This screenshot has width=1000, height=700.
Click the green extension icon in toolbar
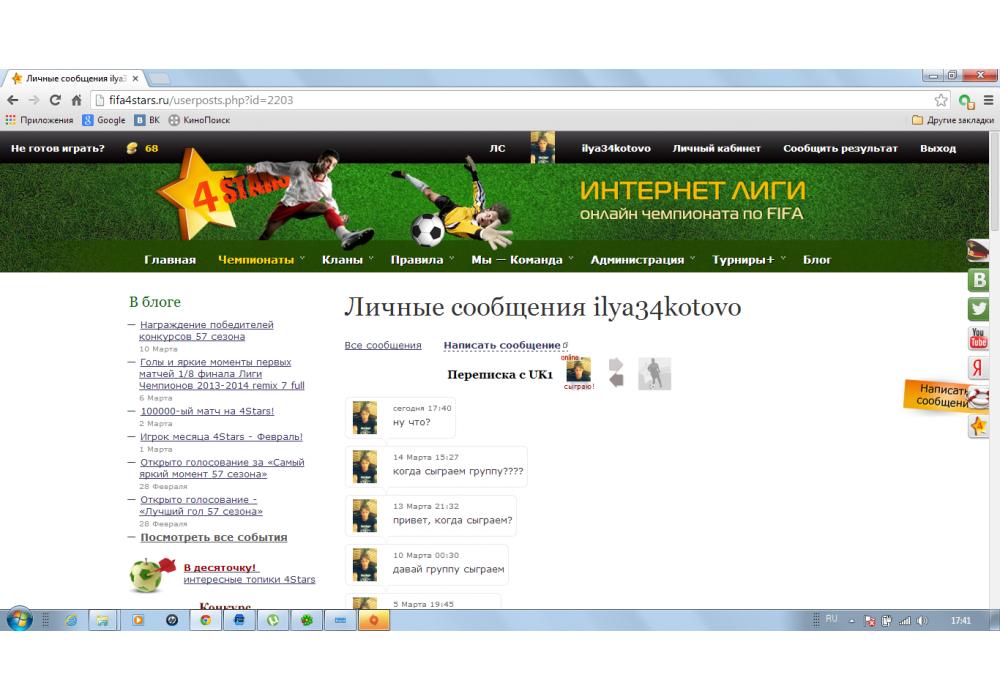(967, 101)
